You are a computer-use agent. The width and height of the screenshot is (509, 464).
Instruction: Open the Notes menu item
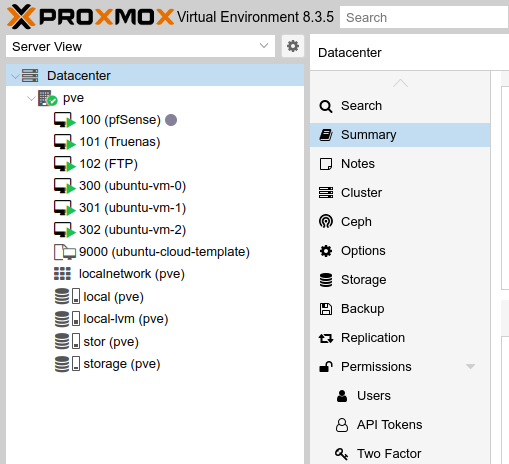(400, 164)
